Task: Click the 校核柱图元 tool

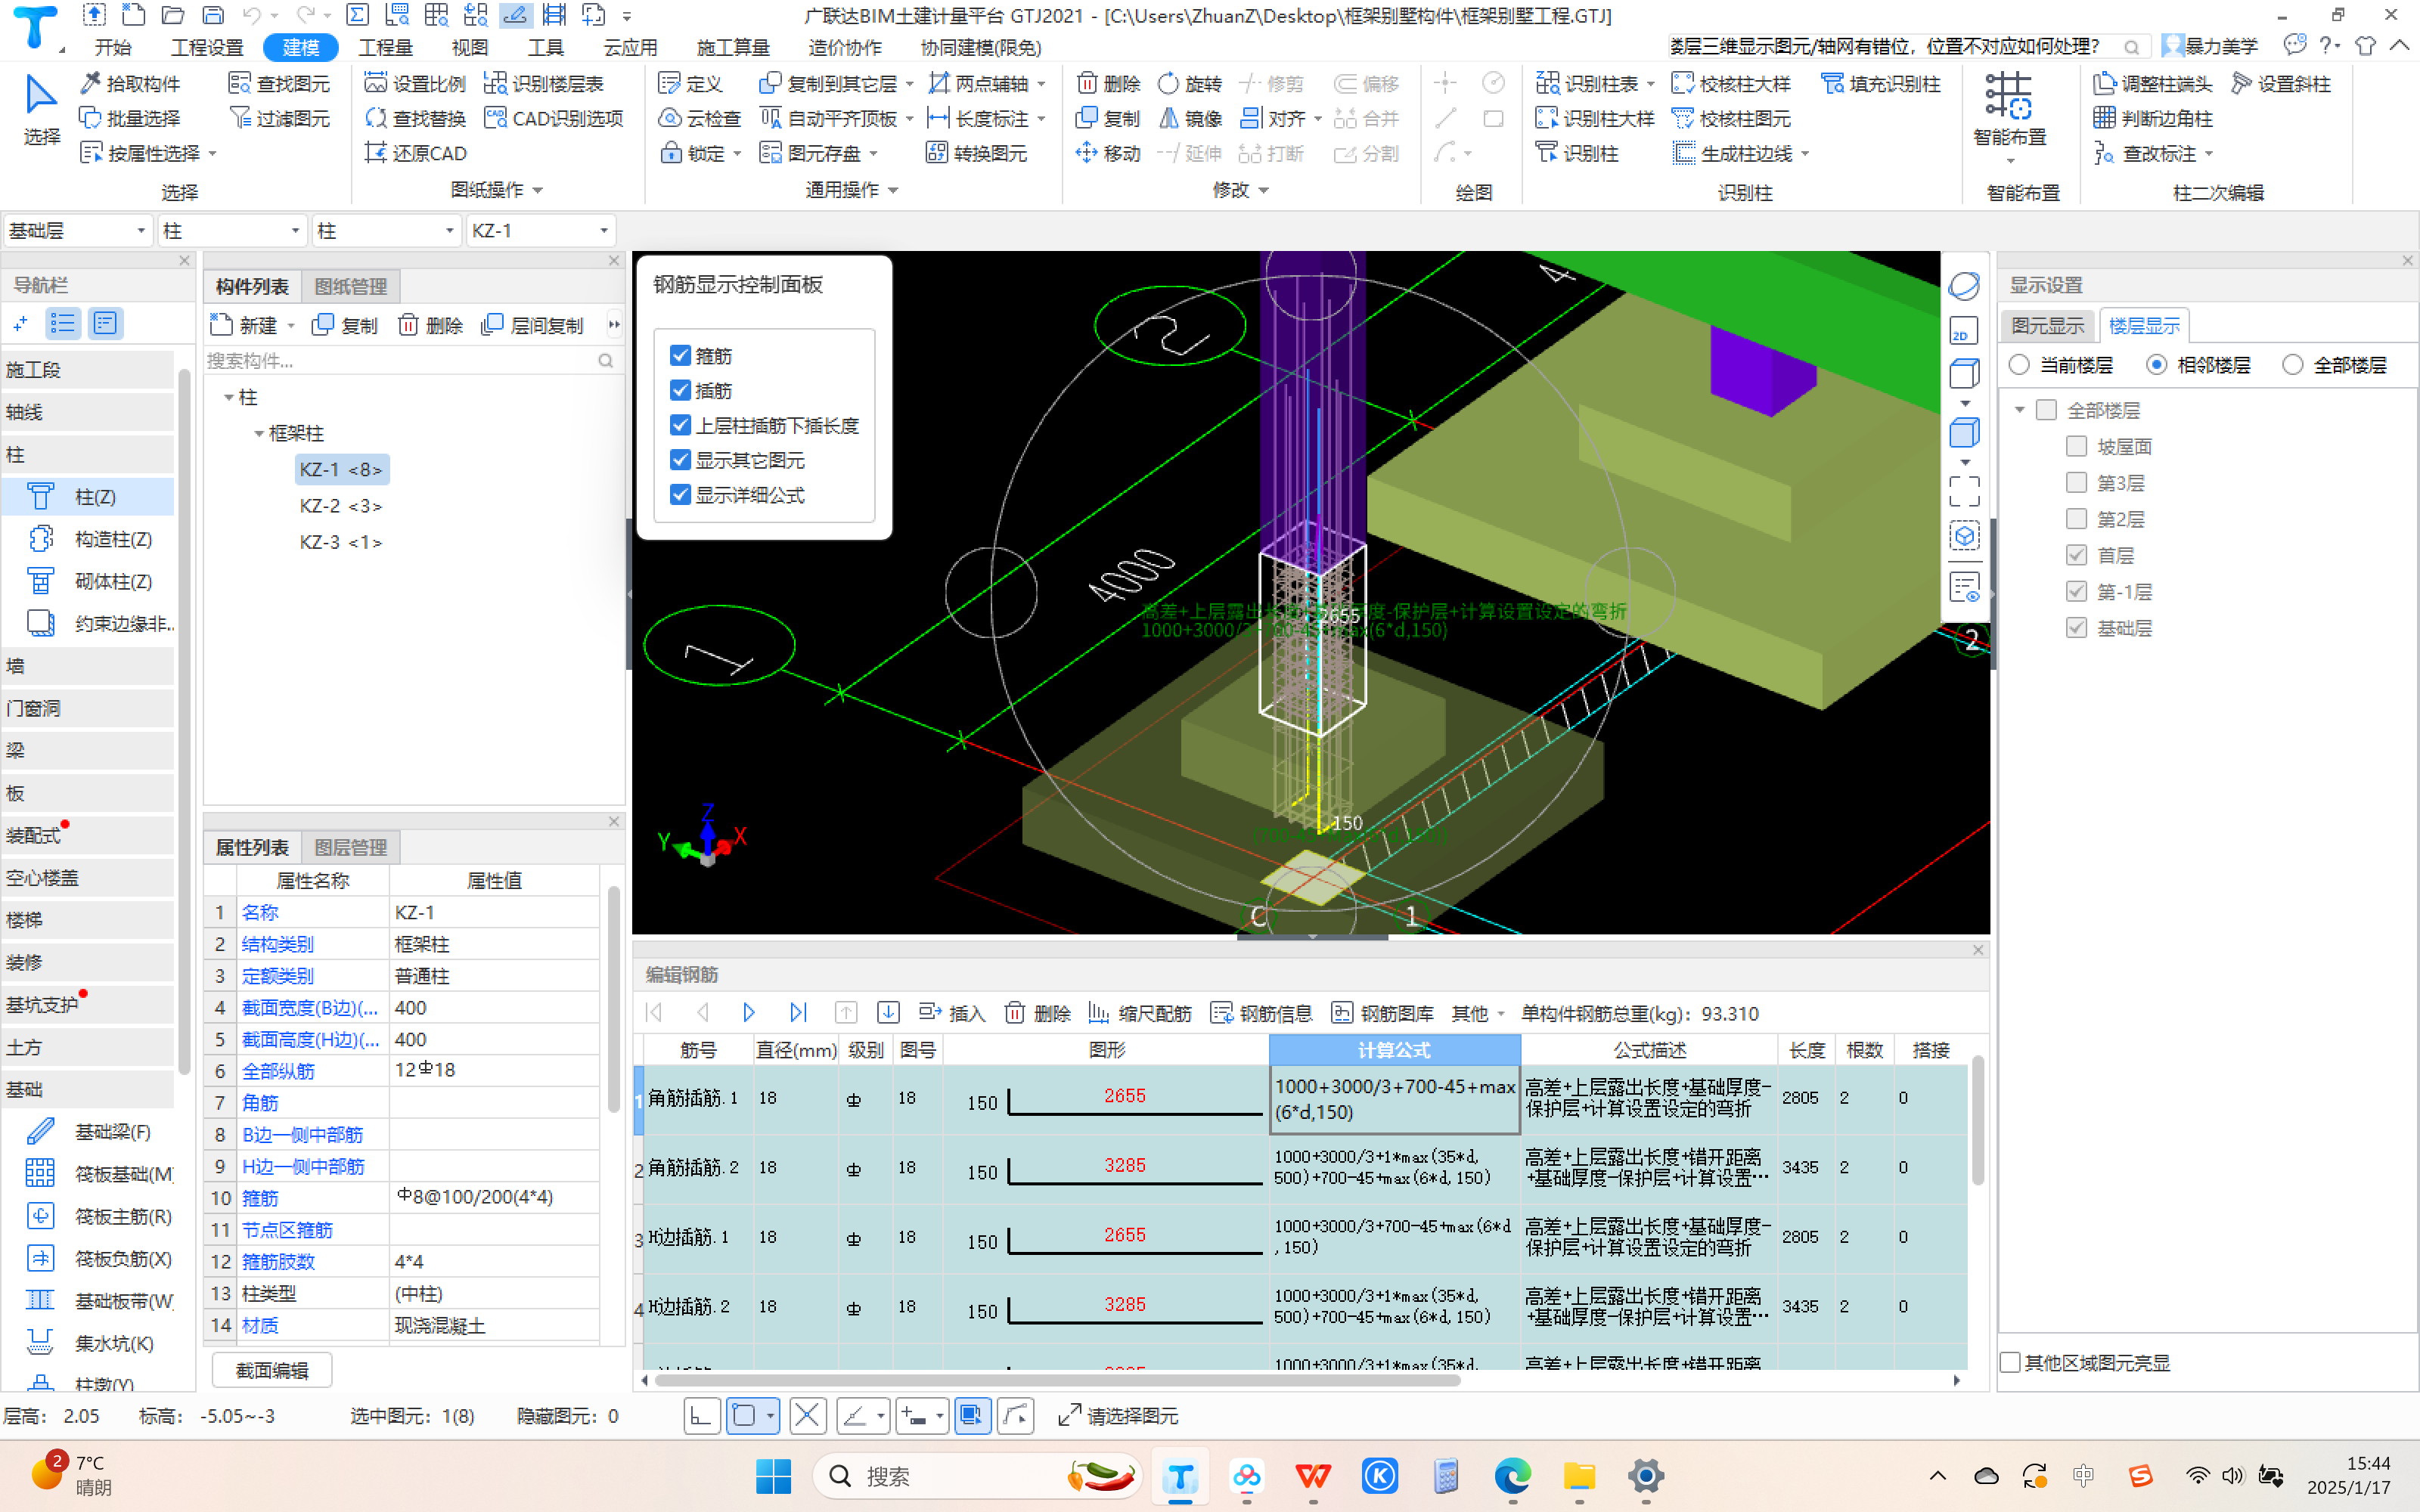Action: (1731, 118)
